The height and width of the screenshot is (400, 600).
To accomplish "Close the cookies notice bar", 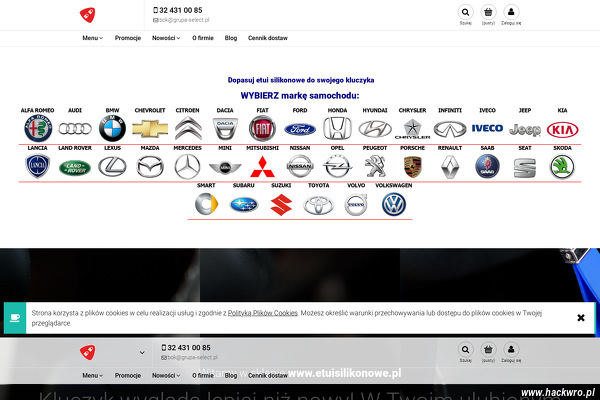I will (x=580, y=317).
